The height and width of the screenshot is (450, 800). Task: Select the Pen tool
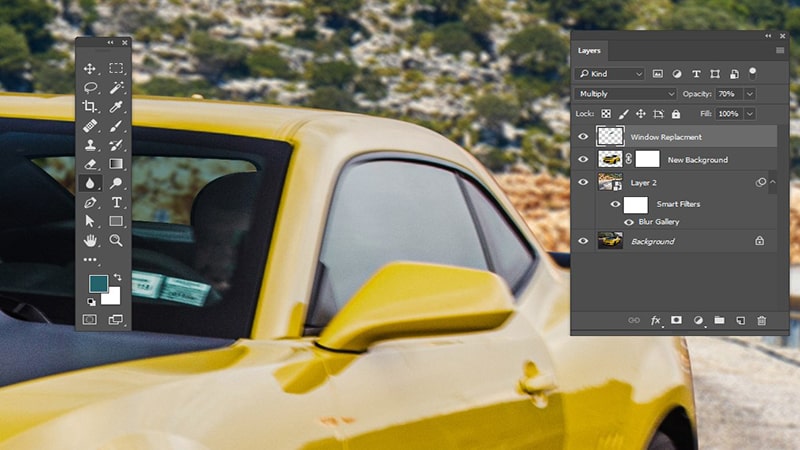coord(90,203)
